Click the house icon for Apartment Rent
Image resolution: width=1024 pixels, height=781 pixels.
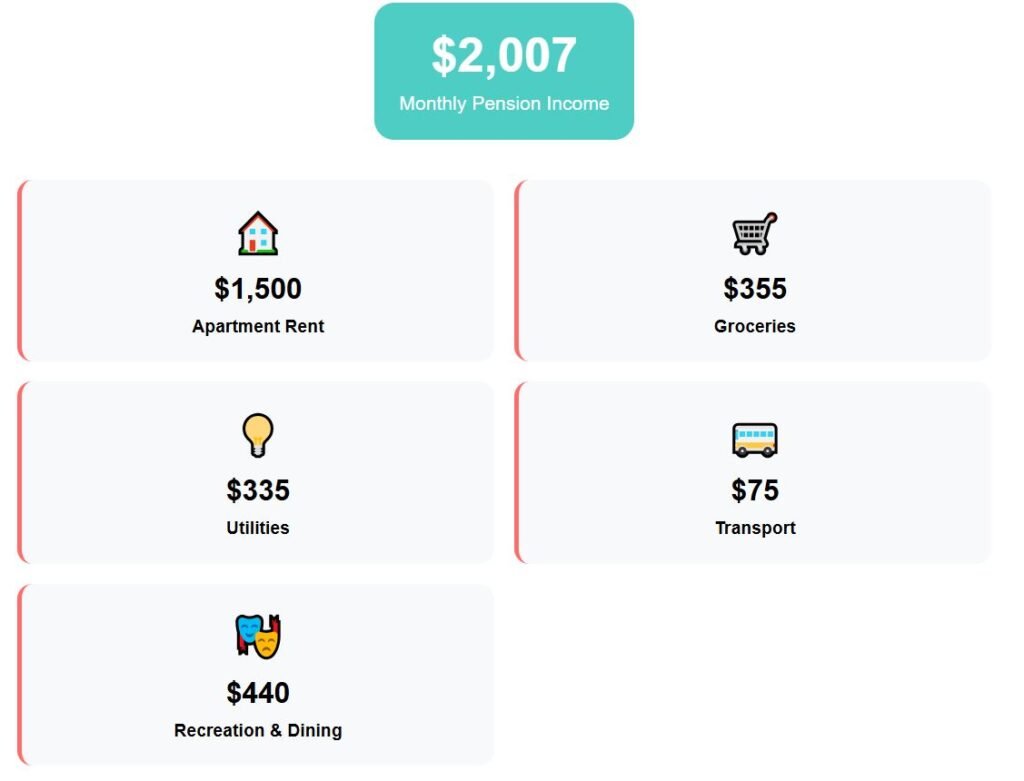pyautogui.click(x=258, y=233)
